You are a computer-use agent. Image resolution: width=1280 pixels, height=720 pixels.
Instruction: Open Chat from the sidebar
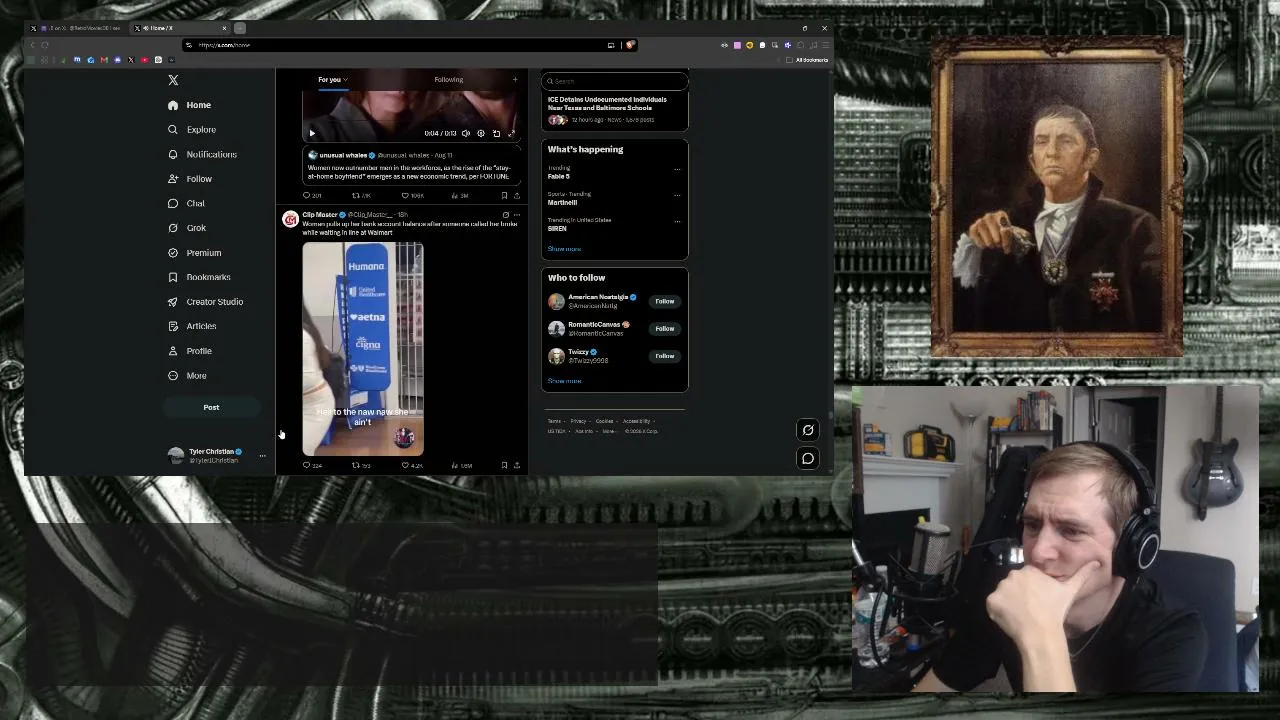tap(187, 203)
